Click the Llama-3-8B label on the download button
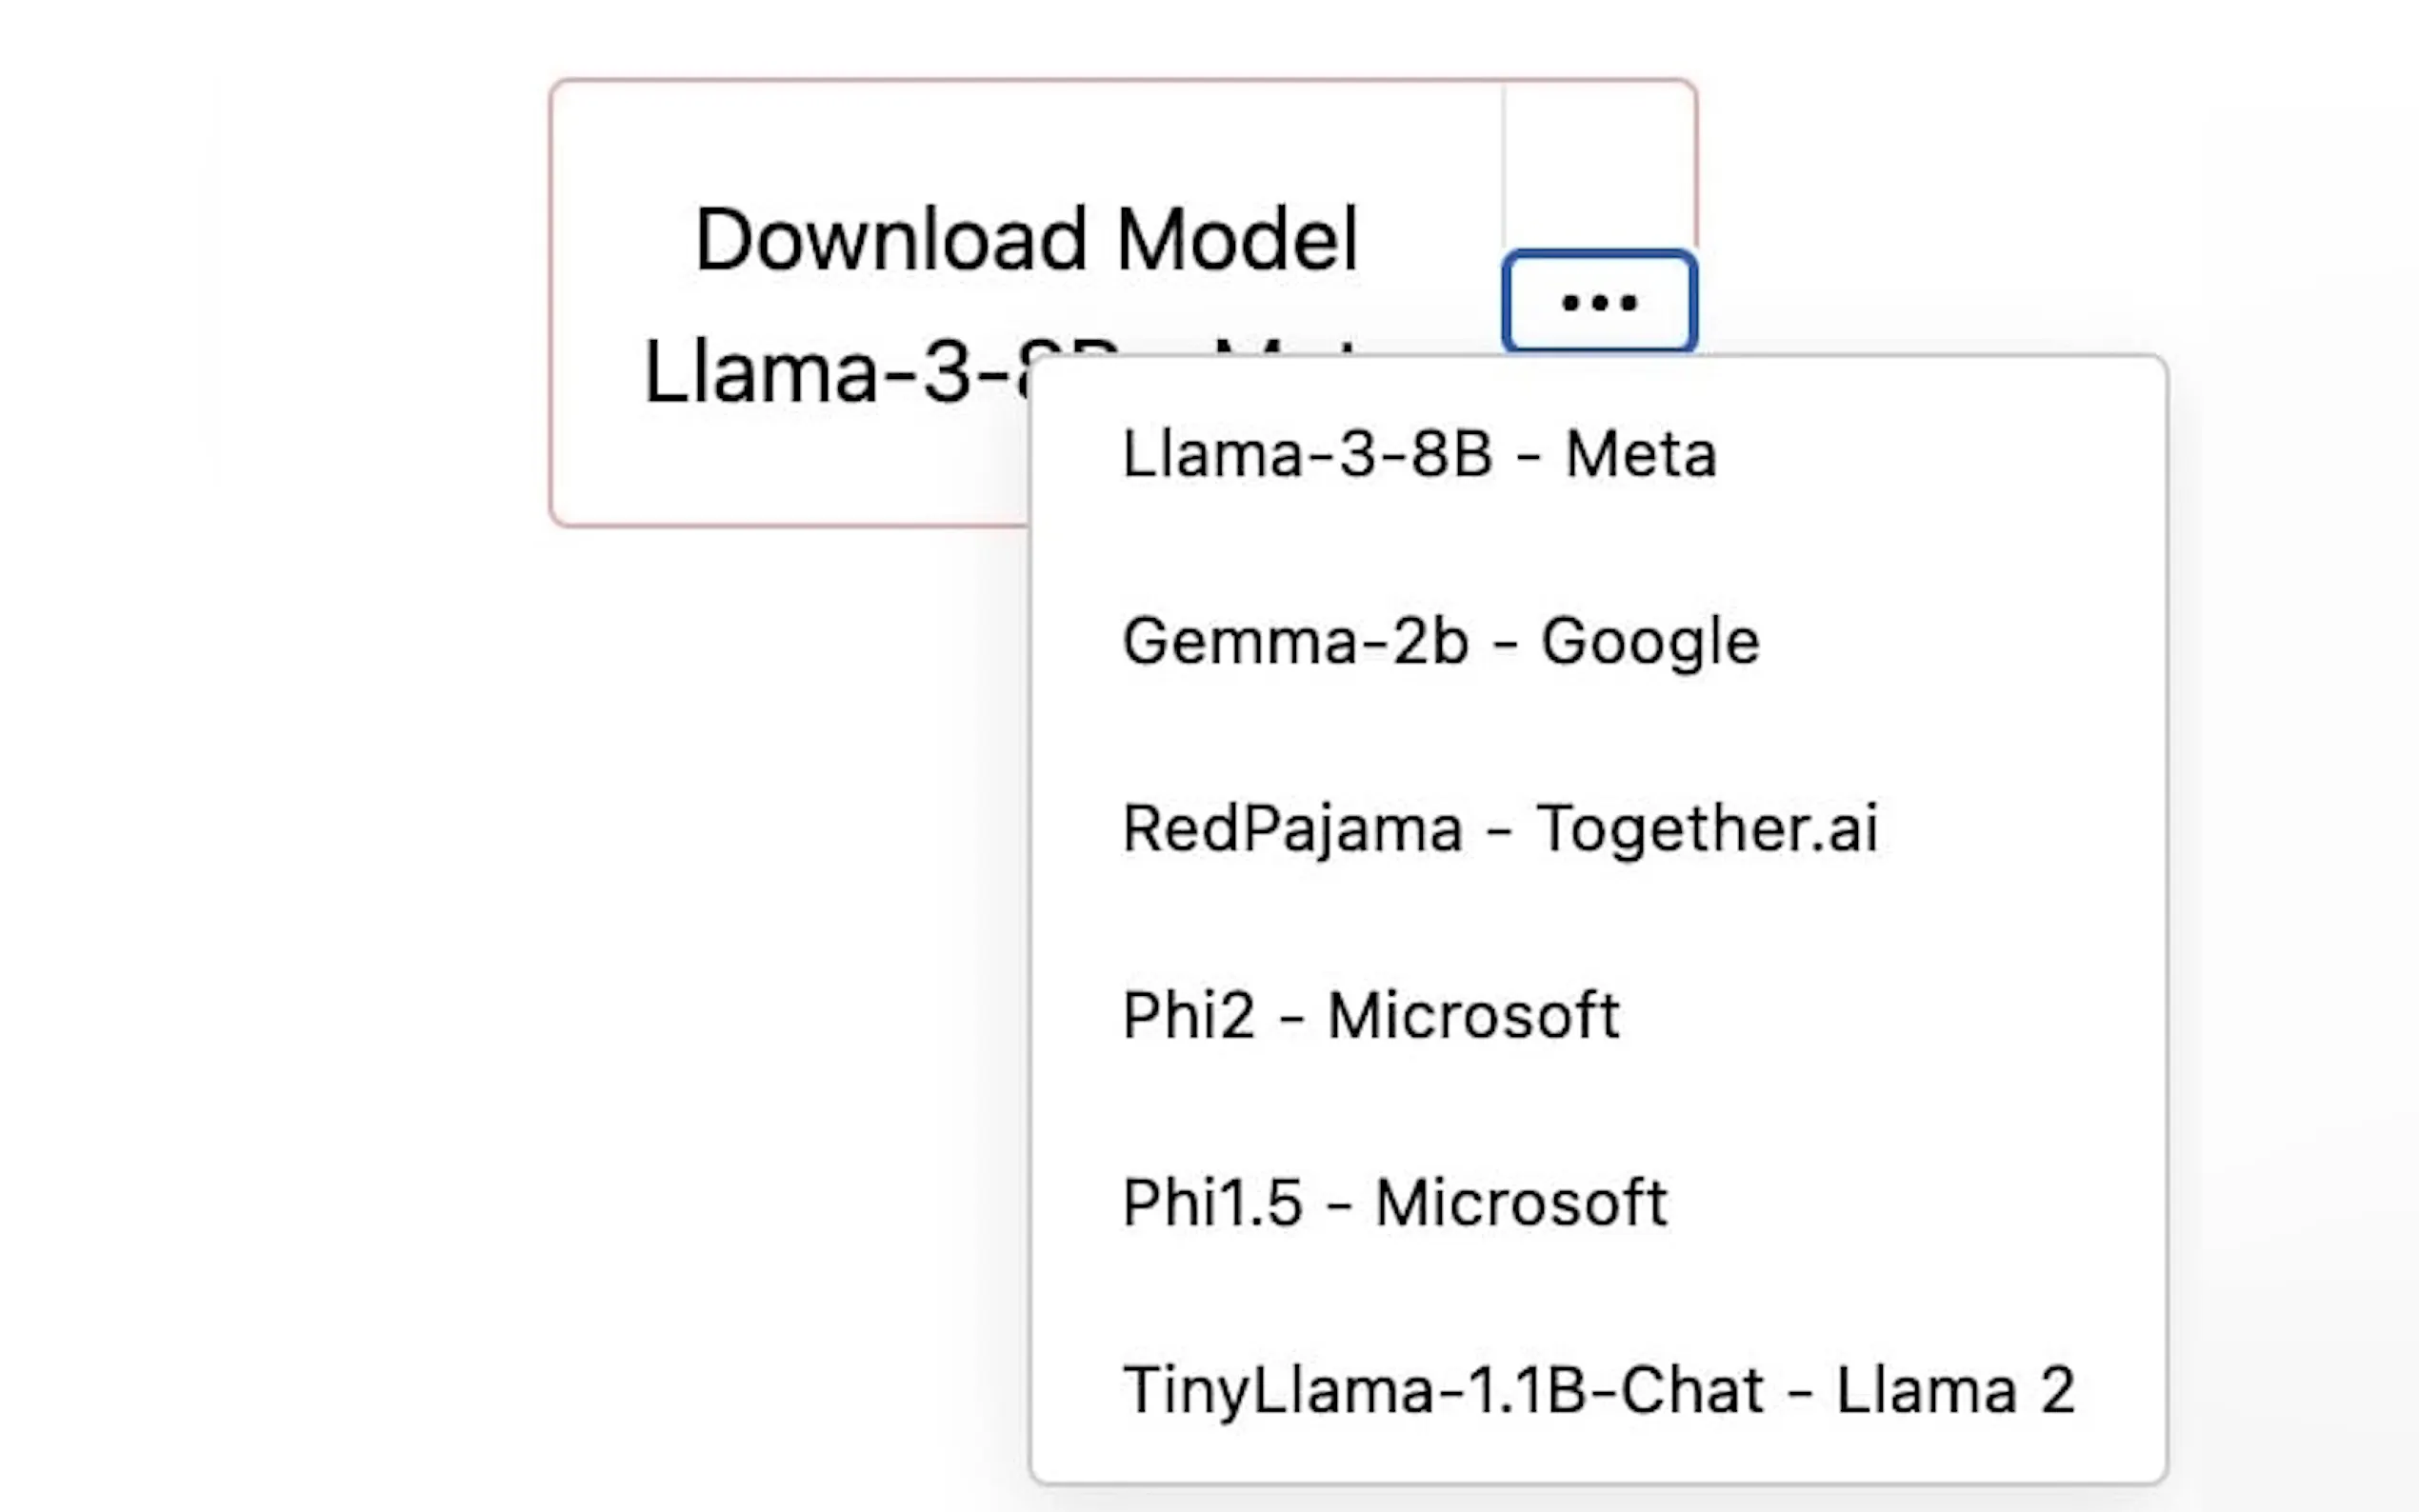 coord(830,373)
